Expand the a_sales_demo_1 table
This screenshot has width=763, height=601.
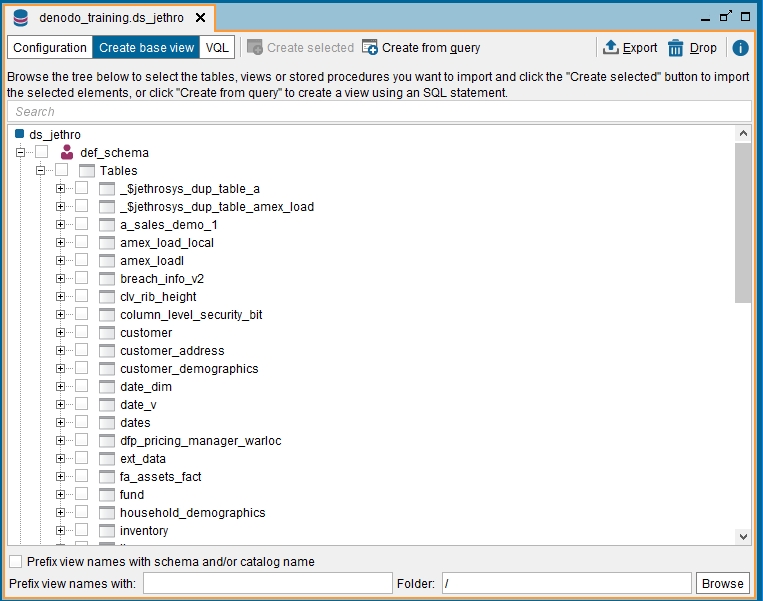coord(60,224)
